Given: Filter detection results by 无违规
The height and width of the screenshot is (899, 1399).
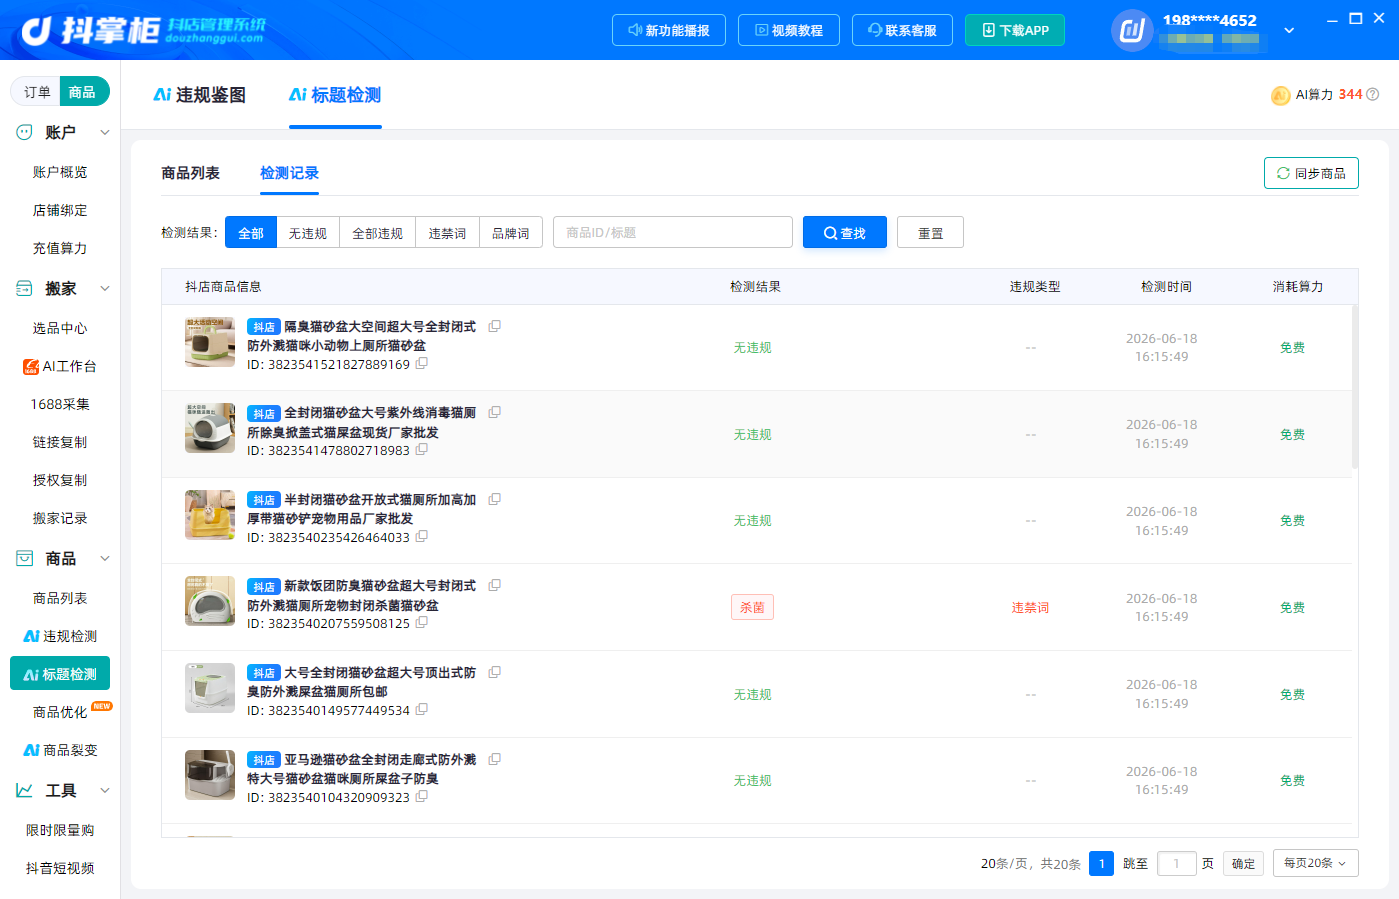Looking at the screenshot, I should pyautogui.click(x=308, y=232).
